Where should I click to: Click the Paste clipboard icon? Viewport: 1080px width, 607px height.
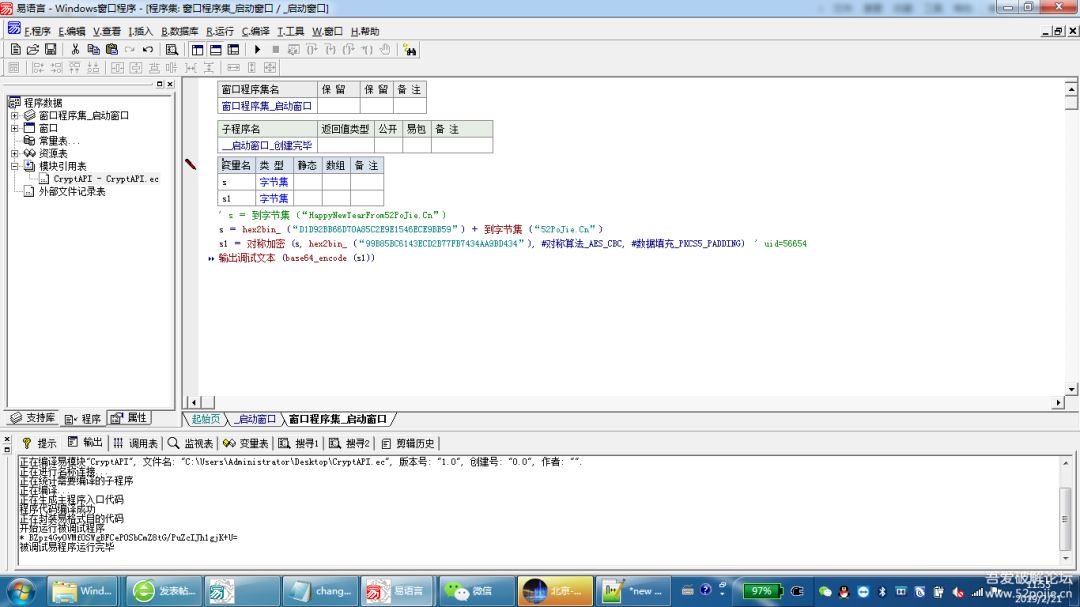[111, 49]
